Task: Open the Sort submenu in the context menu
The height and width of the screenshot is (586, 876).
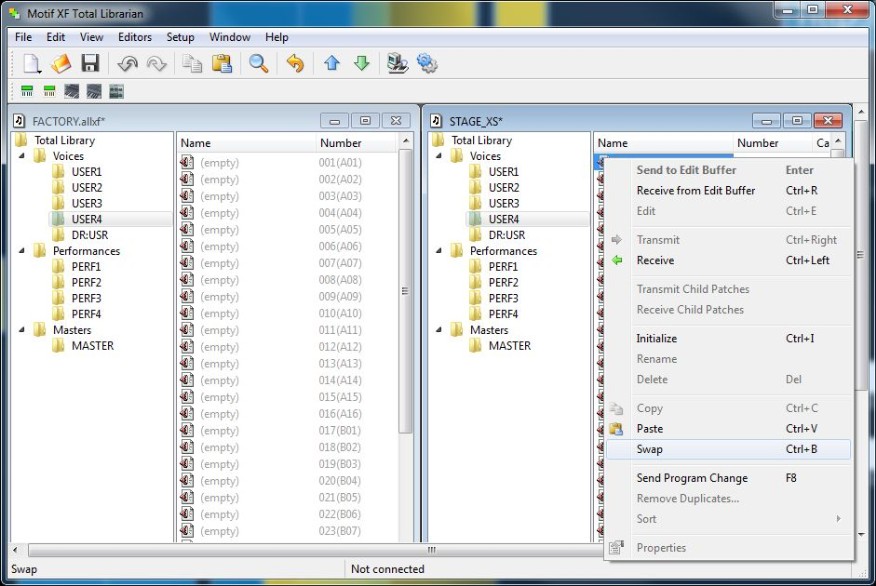Action: [x=729, y=519]
